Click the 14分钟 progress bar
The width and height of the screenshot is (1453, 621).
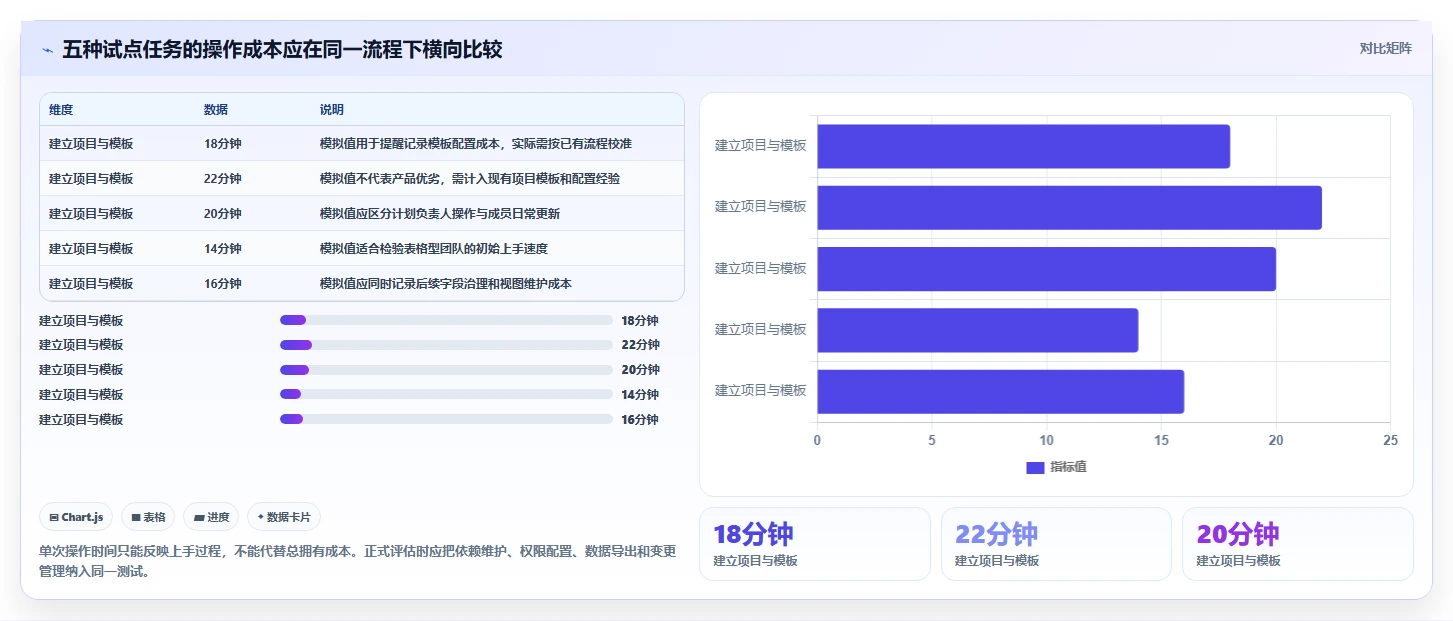pyautogui.click(x=446, y=394)
